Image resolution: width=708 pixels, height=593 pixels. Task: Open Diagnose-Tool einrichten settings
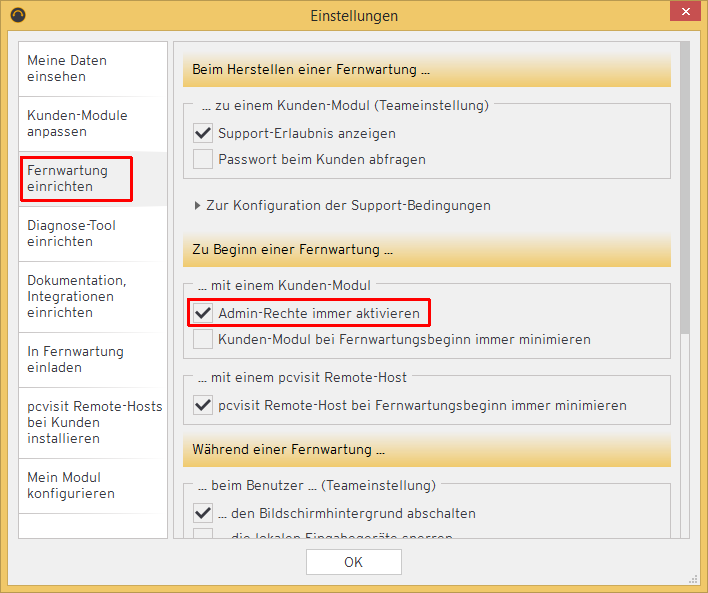coord(73,233)
